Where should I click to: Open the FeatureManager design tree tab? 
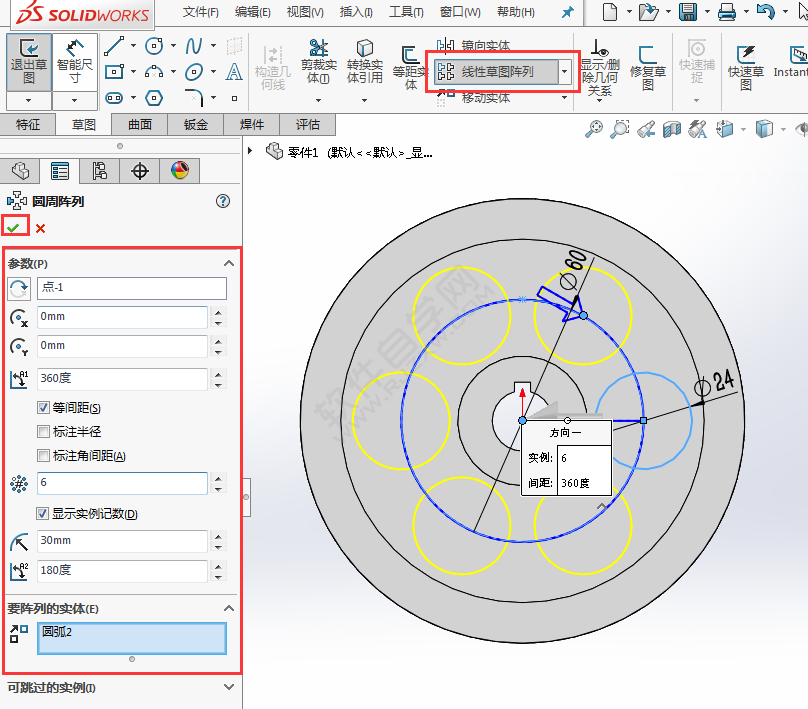click(21, 171)
